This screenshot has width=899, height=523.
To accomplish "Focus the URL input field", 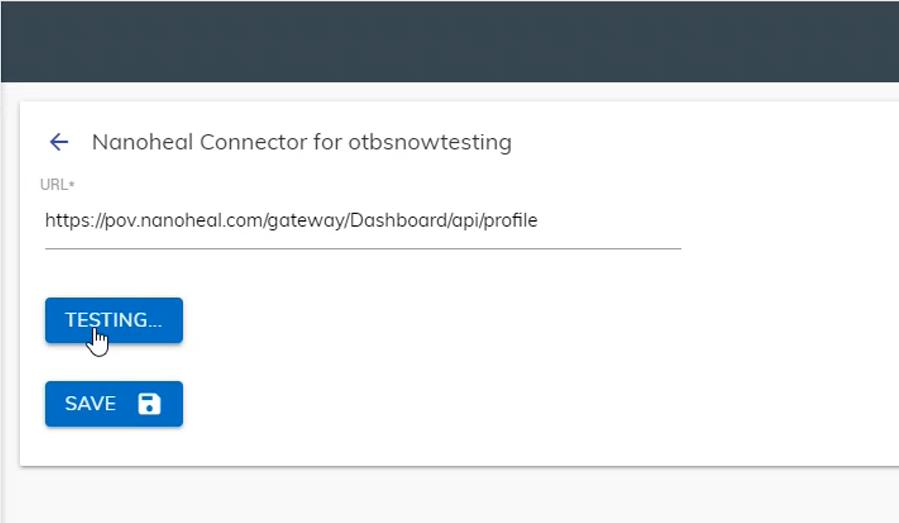I will [x=362, y=221].
